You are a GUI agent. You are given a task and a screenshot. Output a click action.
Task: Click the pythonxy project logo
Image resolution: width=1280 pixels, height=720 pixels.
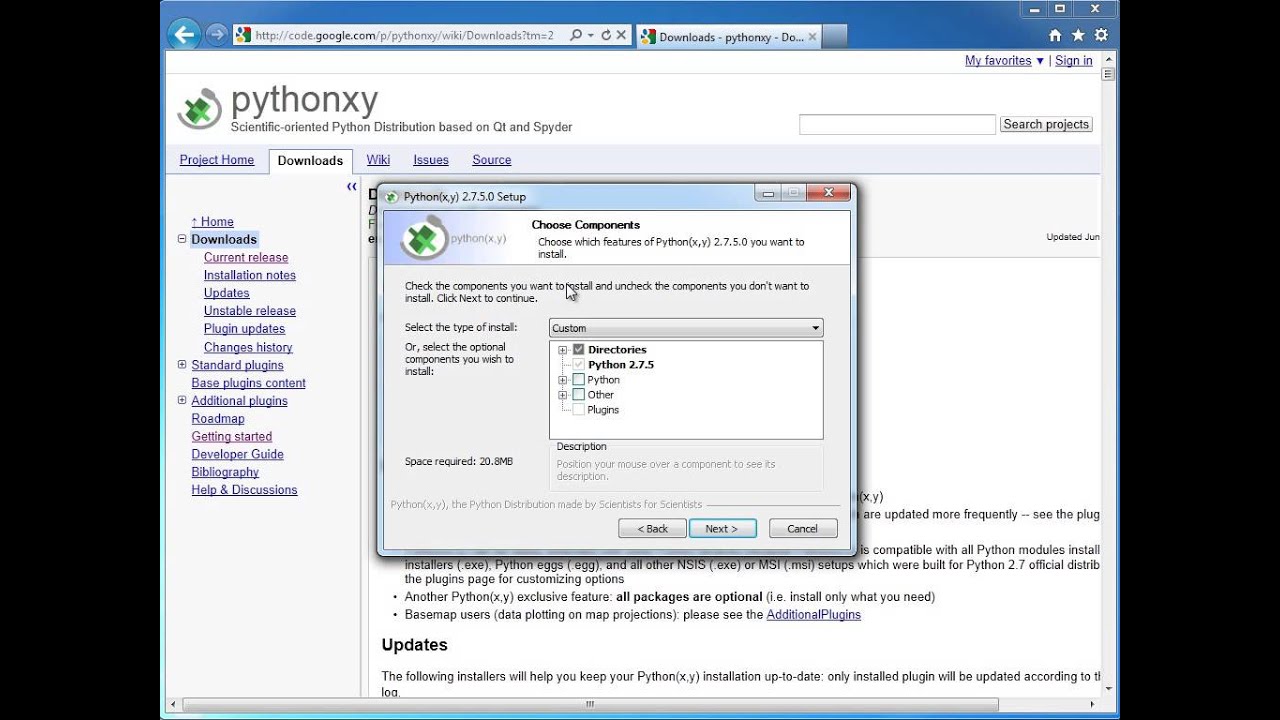point(199,108)
